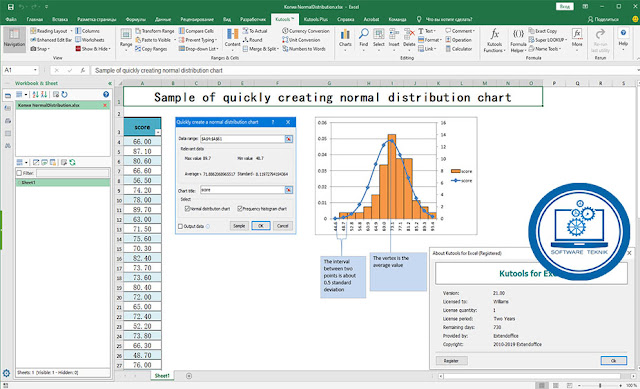
Task: Enable the Filter checkbox in navigation pane
Action: click(x=19, y=173)
